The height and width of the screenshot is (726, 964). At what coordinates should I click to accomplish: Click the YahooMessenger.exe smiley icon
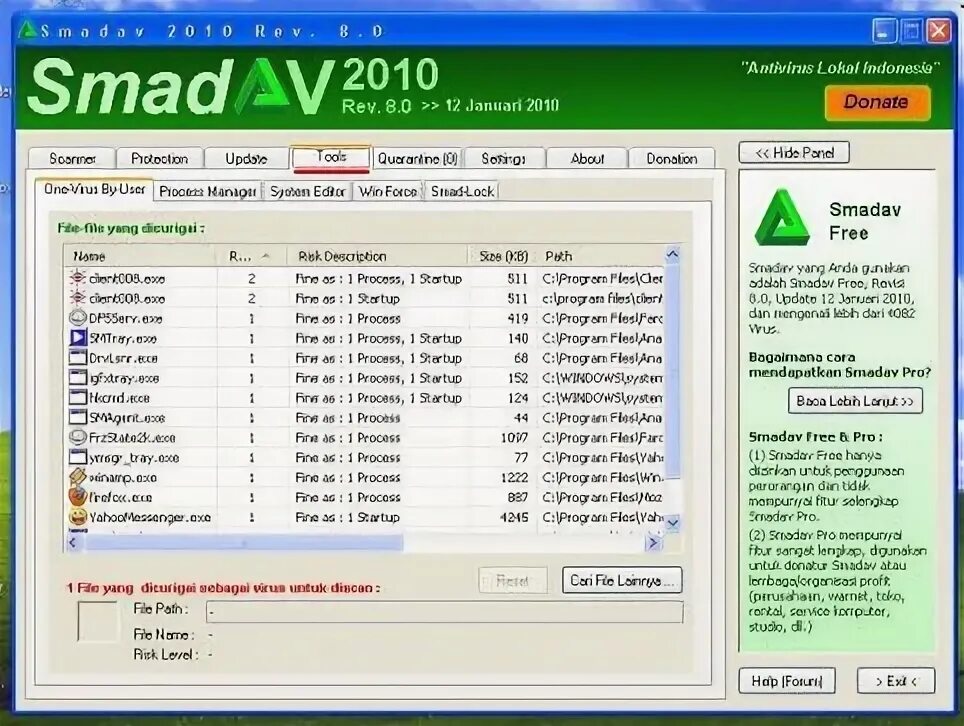coord(77,517)
